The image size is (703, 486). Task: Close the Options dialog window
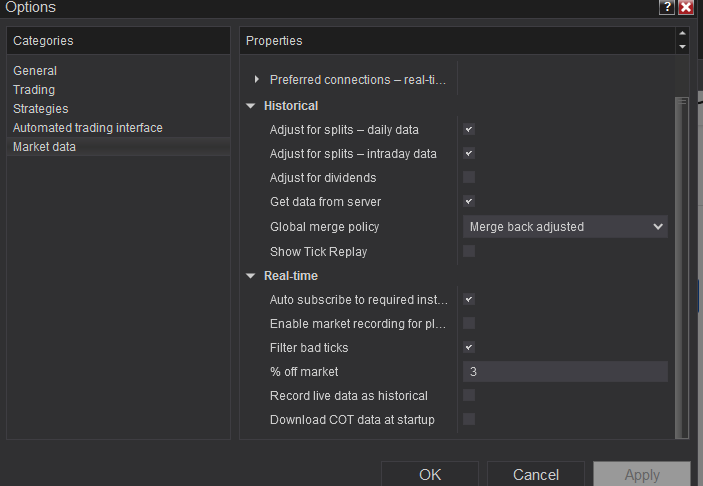686,7
